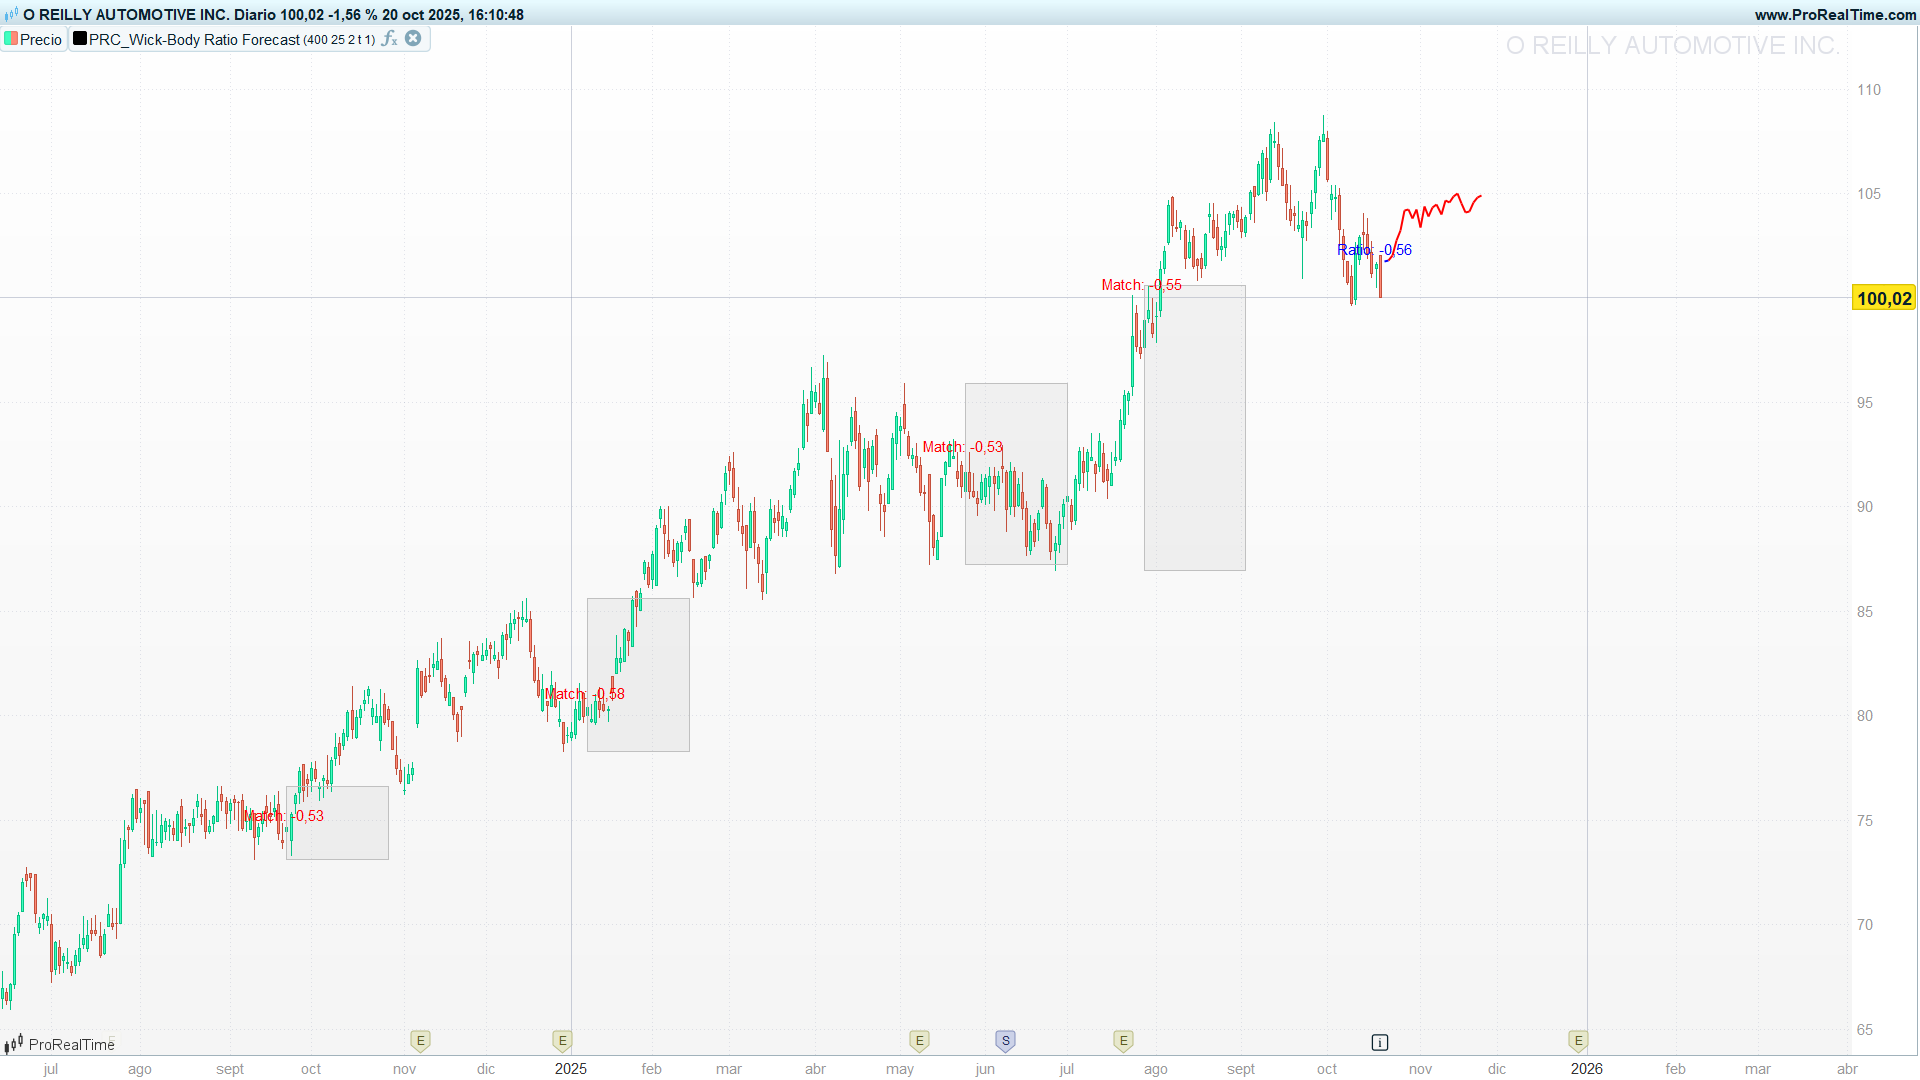Open indicator formula editor (fx icon)
Image resolution: width=1920 pixels, height=1080 pixels.
[x=389, y=39]
